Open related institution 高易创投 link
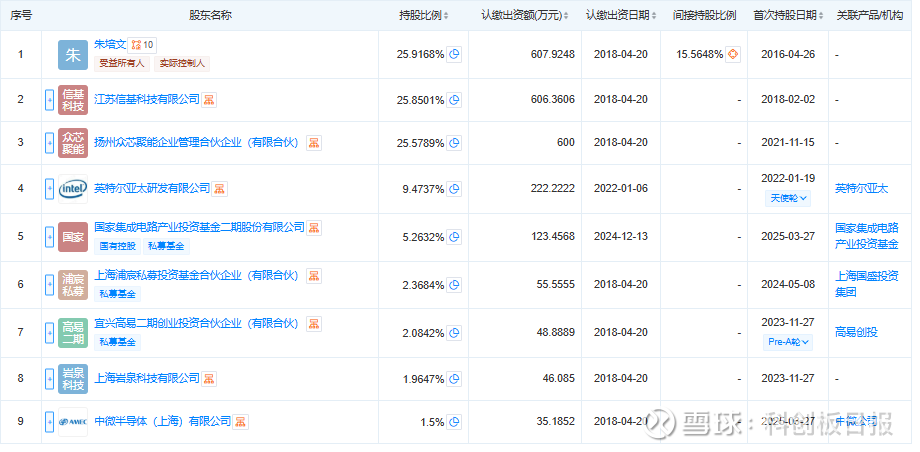Viewport: 920px width, 452px height. (x=856, y=332)
